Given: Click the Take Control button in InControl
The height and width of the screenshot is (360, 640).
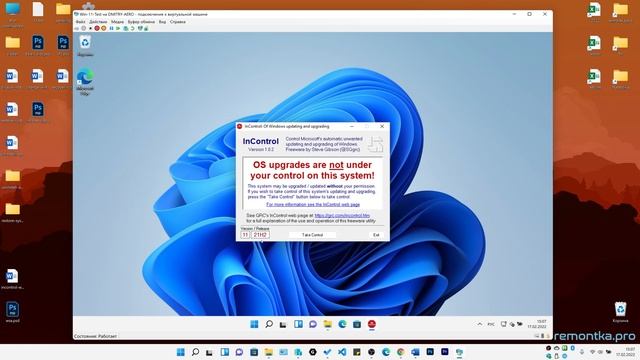Looking at the screenshot, I should [x=312, y=235].
